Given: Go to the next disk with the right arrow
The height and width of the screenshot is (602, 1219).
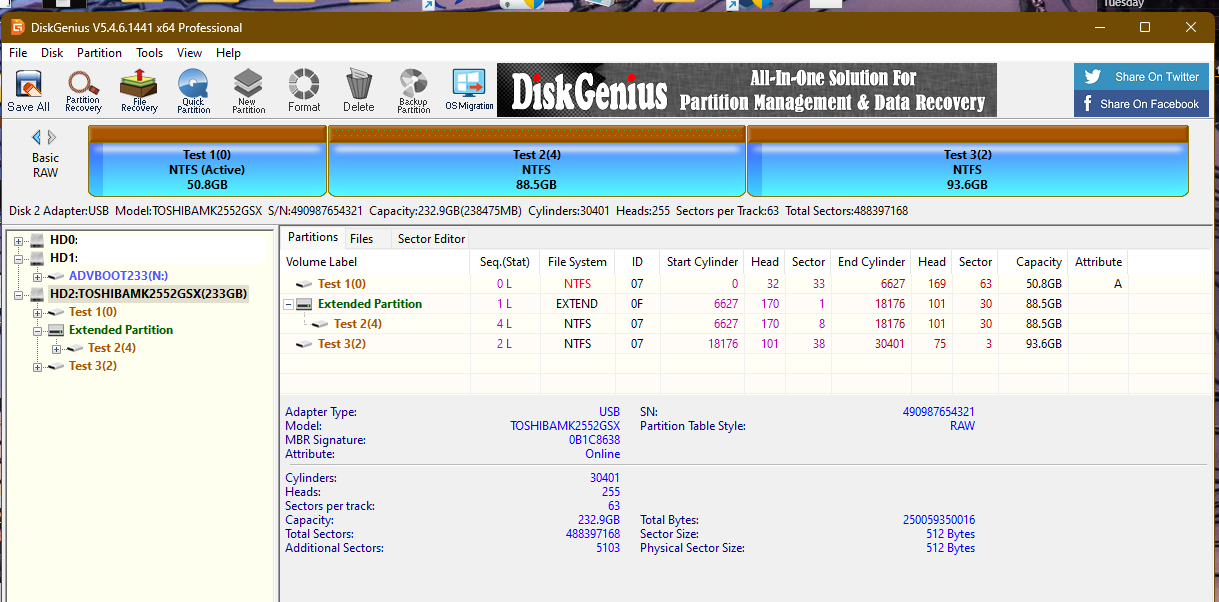Looking at the screenshot, I should (52, 137).
